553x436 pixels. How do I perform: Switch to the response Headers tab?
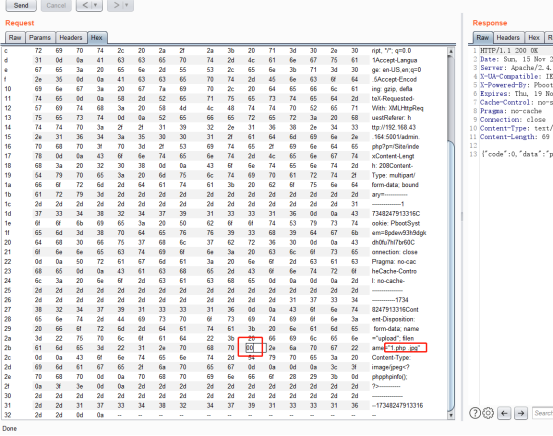coord(508,37)
